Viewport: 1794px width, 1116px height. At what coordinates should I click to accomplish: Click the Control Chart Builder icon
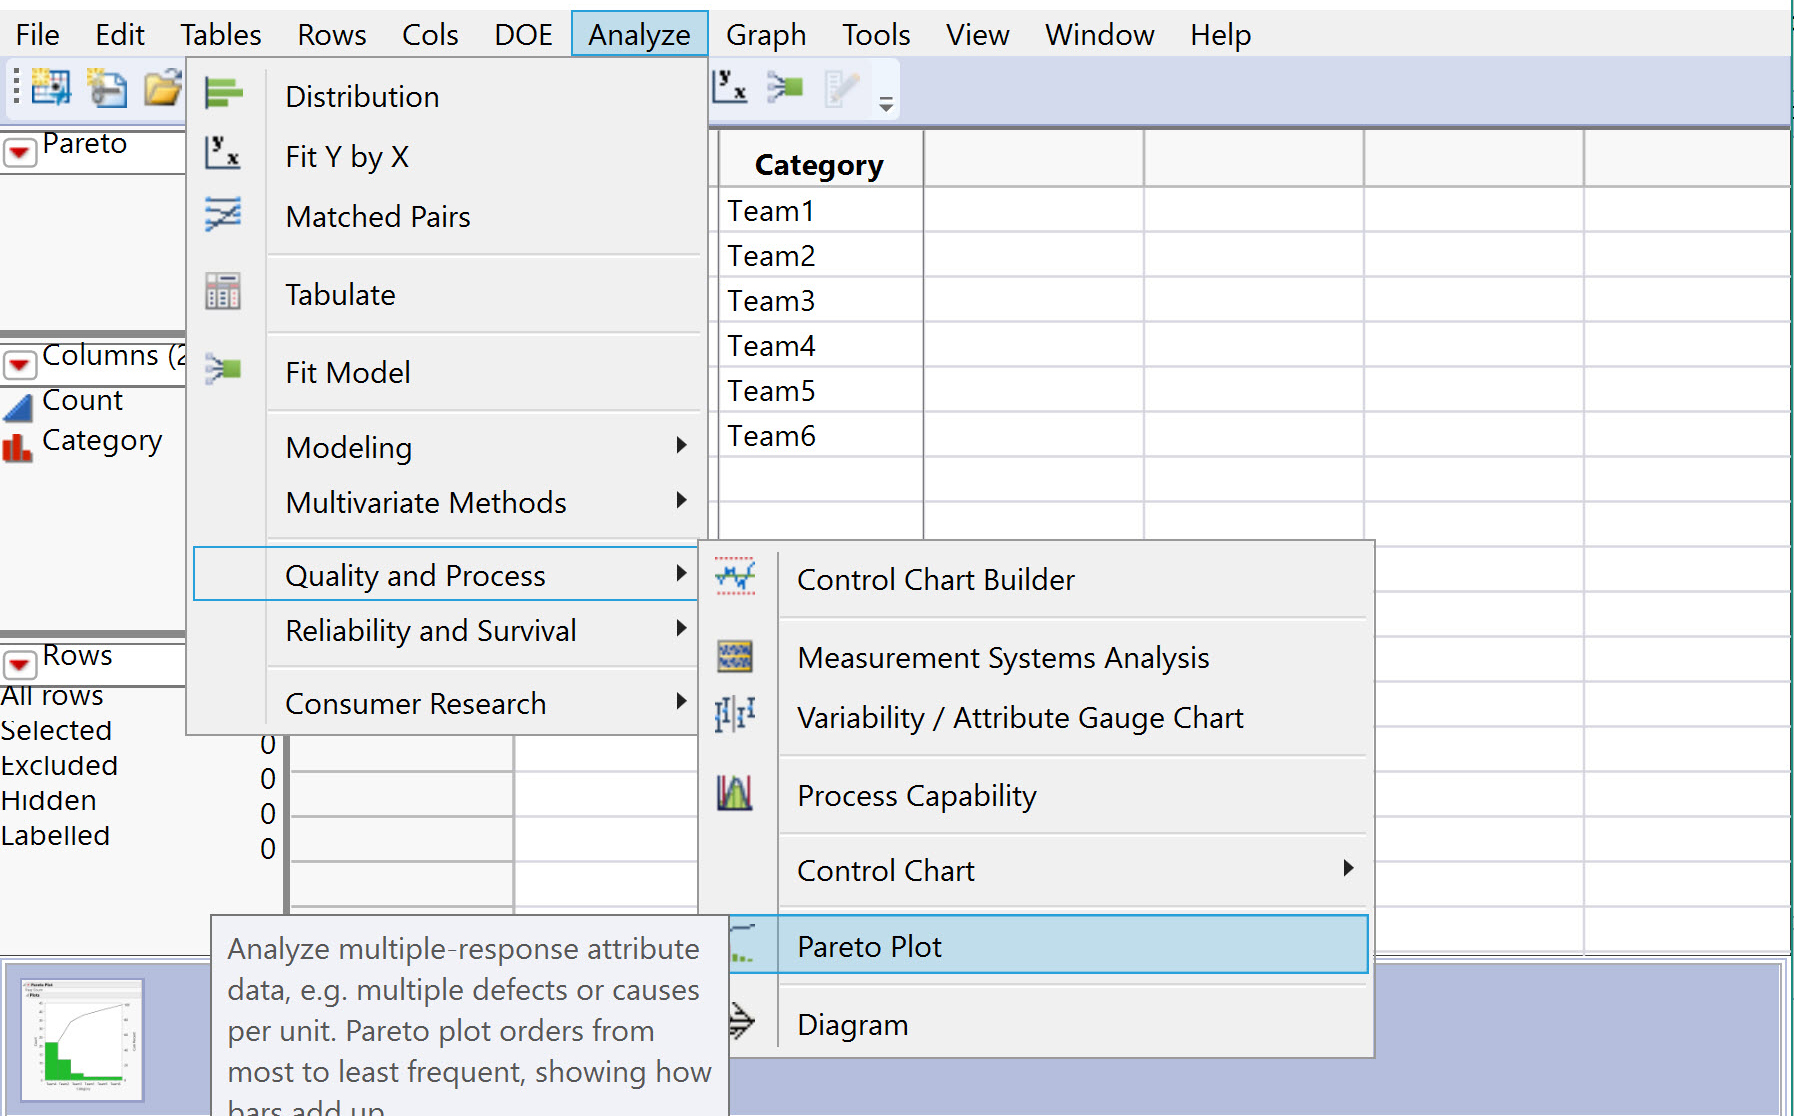point(736,577)
